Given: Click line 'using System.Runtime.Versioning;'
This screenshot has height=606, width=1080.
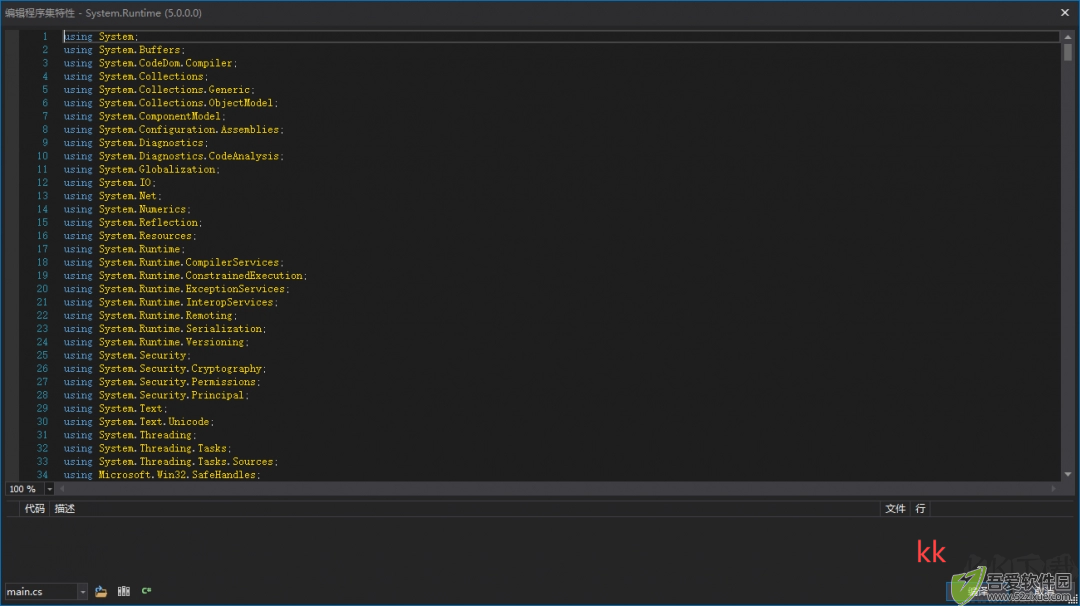Looking at the screenshot, I should [156, 342].
